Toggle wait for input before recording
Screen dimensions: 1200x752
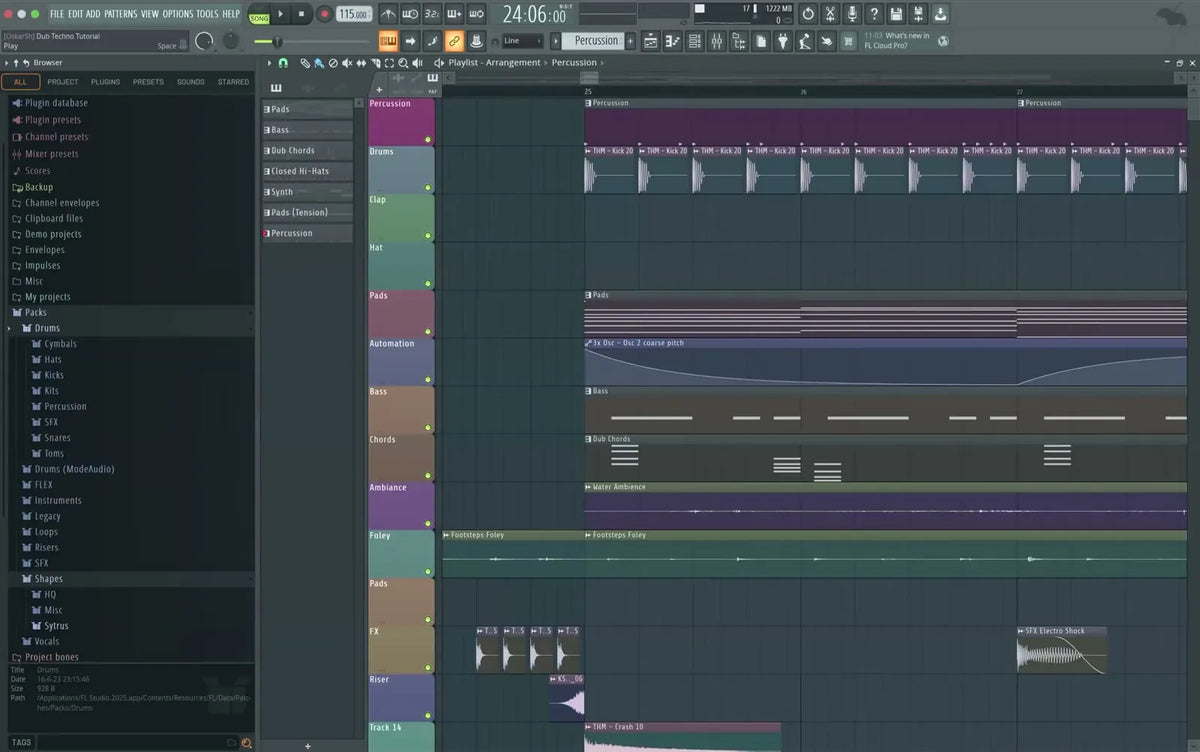click(x=411, y=14)
